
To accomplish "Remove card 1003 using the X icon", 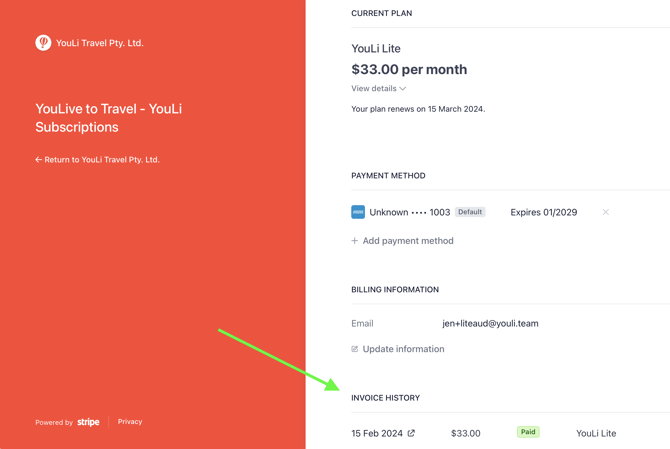I will 605,212.
